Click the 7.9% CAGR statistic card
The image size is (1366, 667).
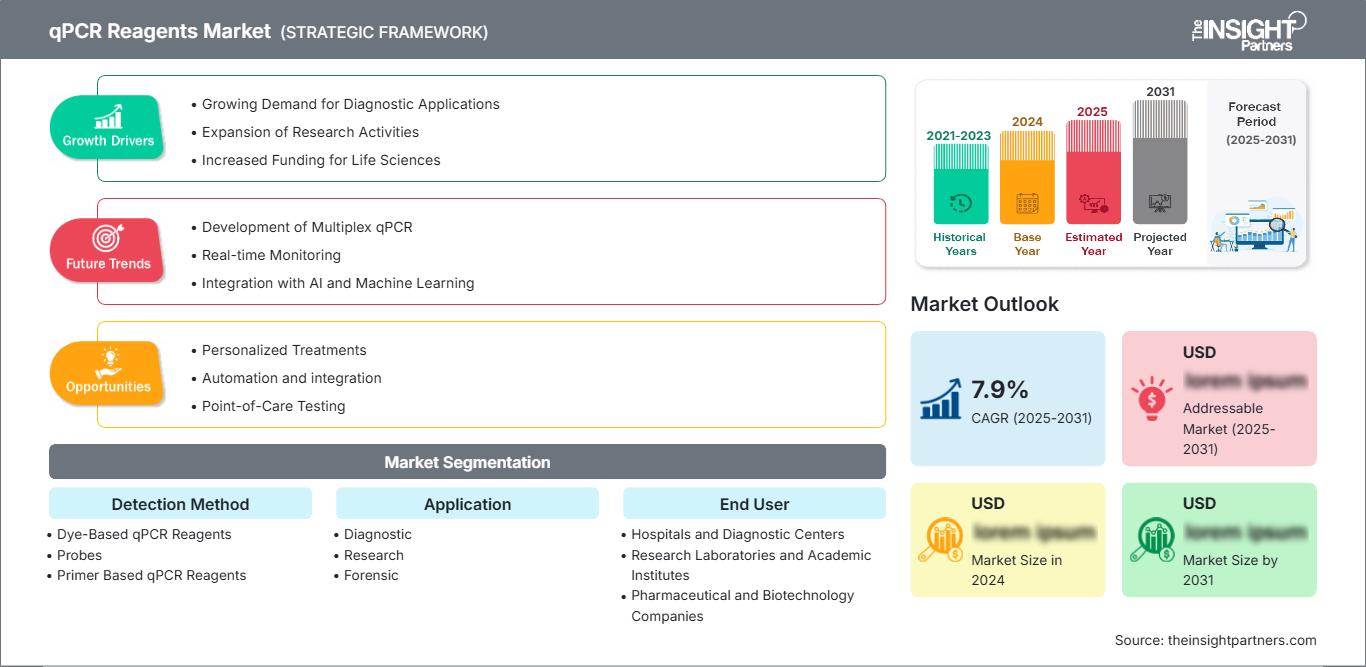[1007, 398]
